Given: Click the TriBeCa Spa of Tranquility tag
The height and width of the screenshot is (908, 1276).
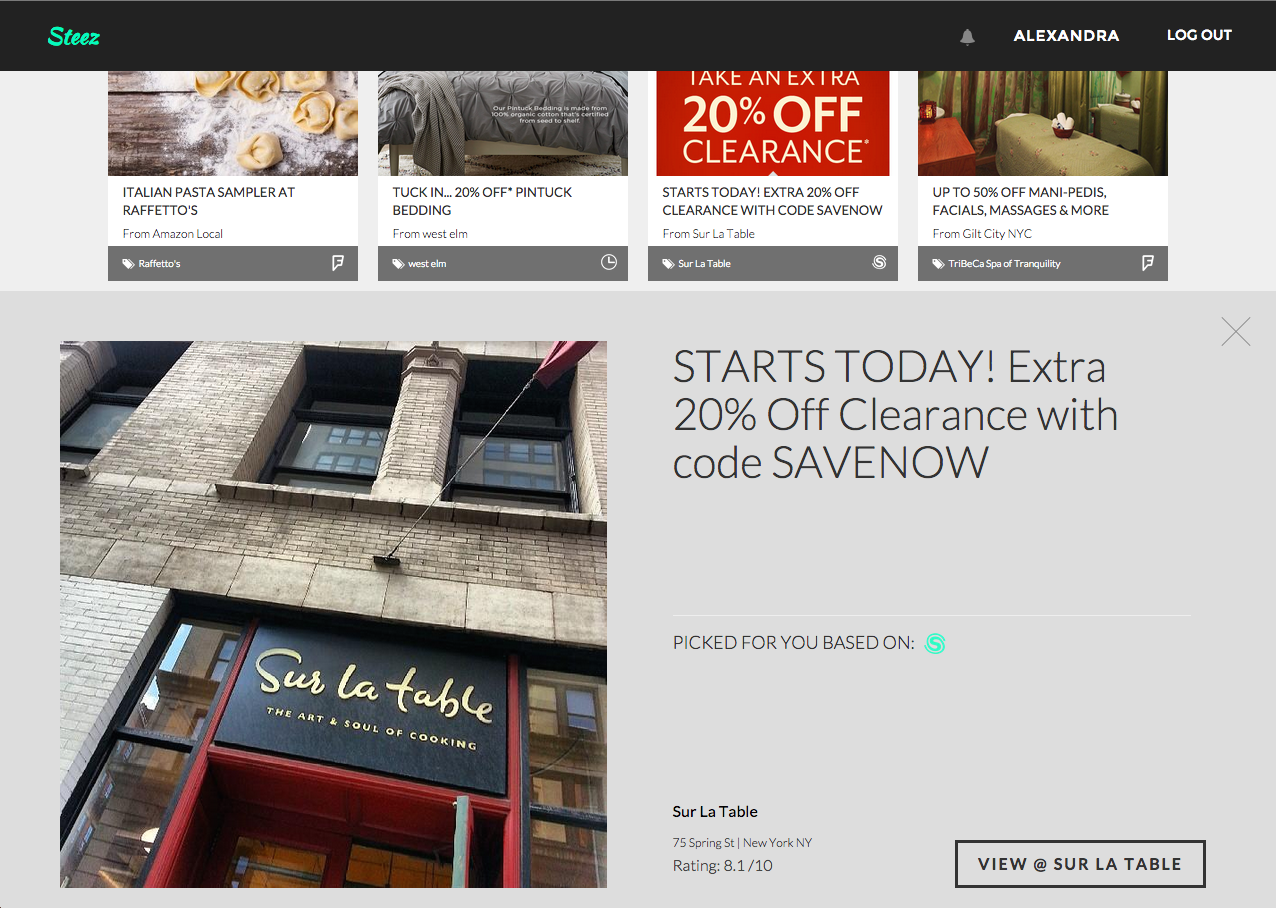Looking at the screenshot, I should coord(1004,264).
